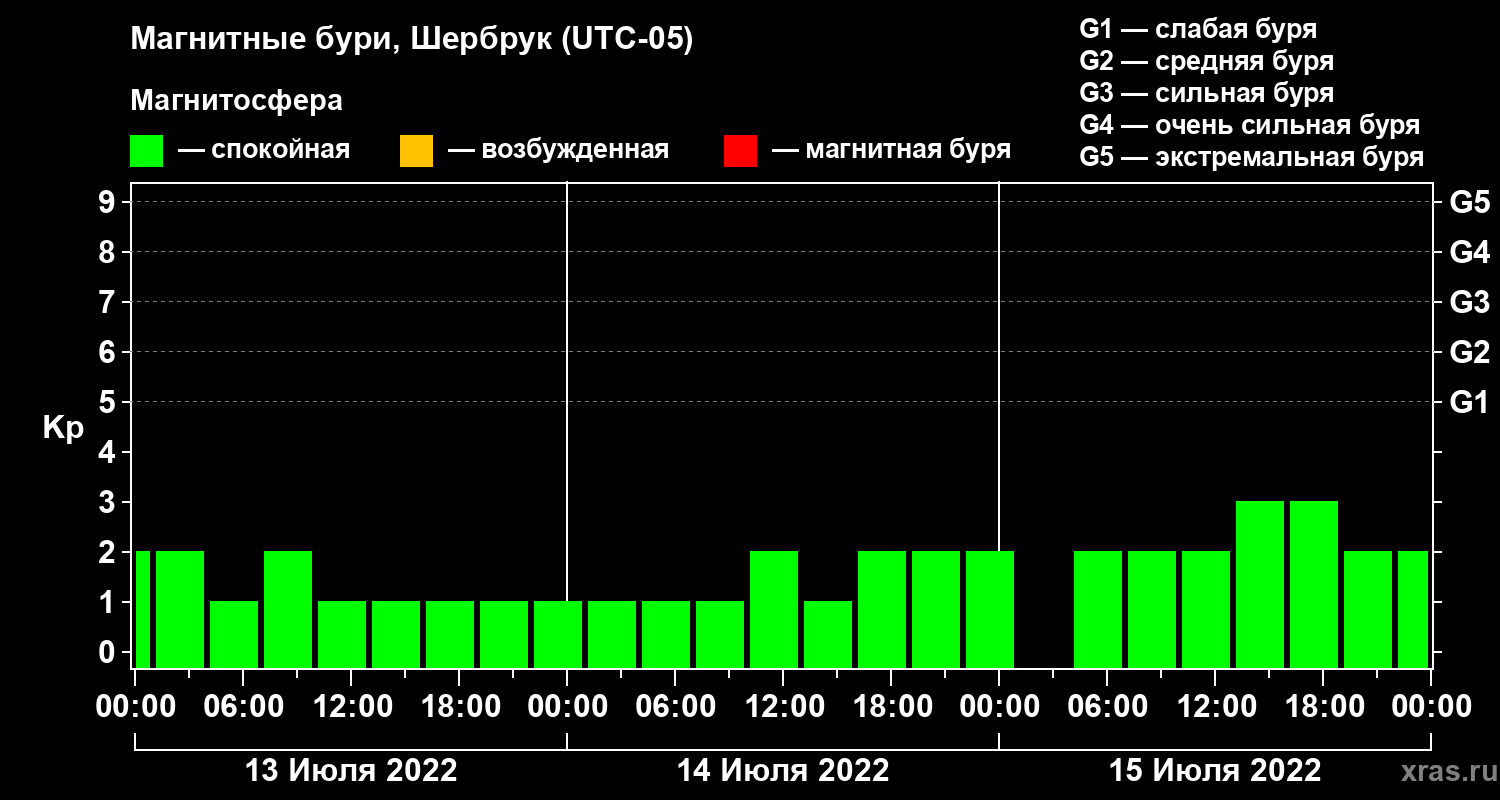
Task: Click the 'Магнитосфера' heading
Action: point(236,101)
